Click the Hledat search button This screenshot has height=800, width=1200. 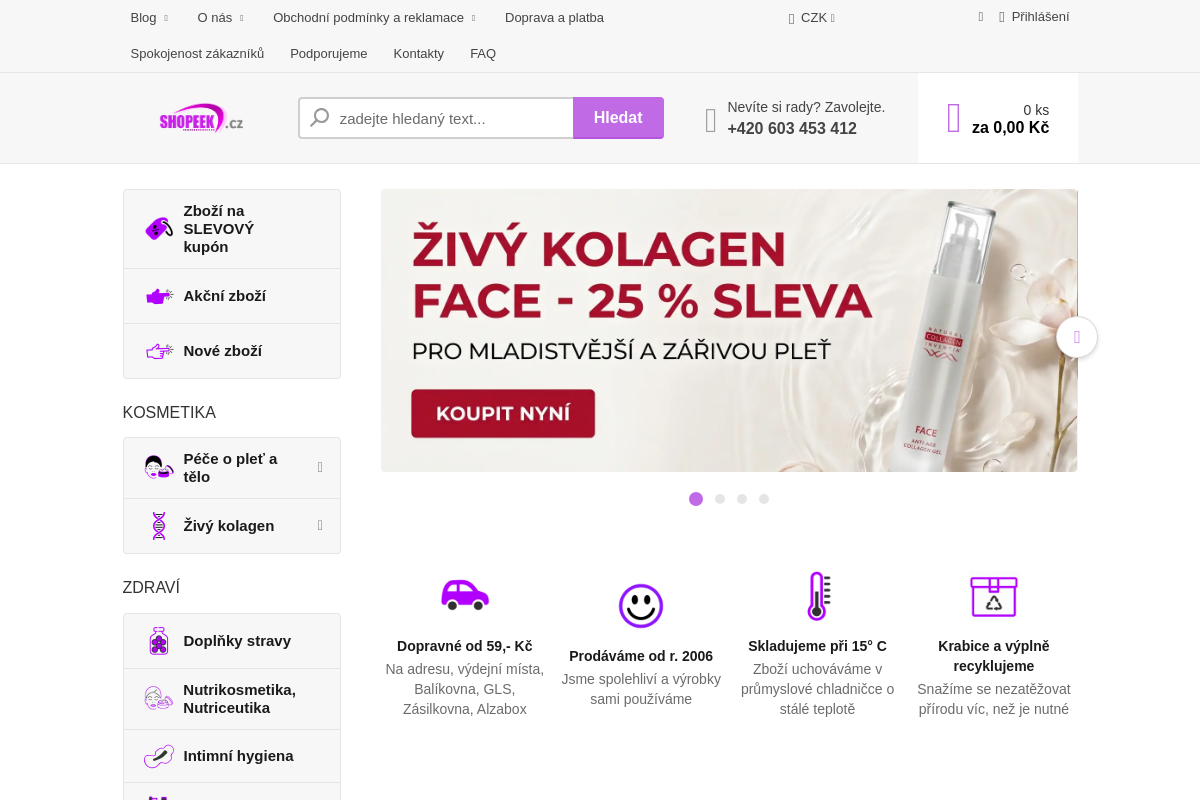coord(618,118)
